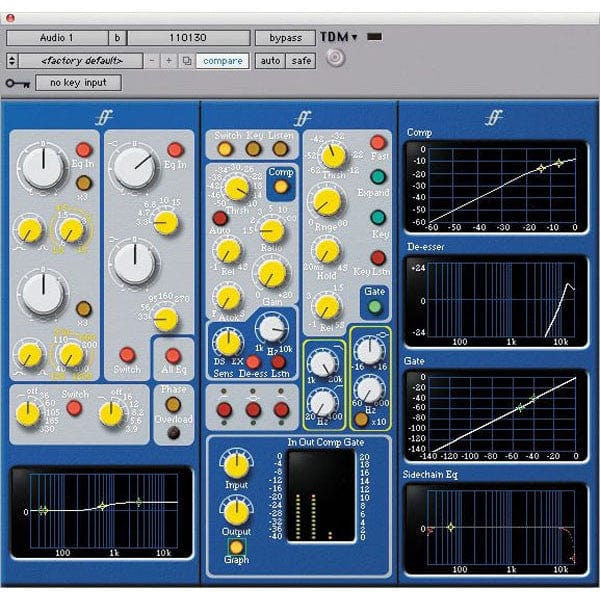
Task: Click the target icon below TDM
Action: tap(335, 58)
